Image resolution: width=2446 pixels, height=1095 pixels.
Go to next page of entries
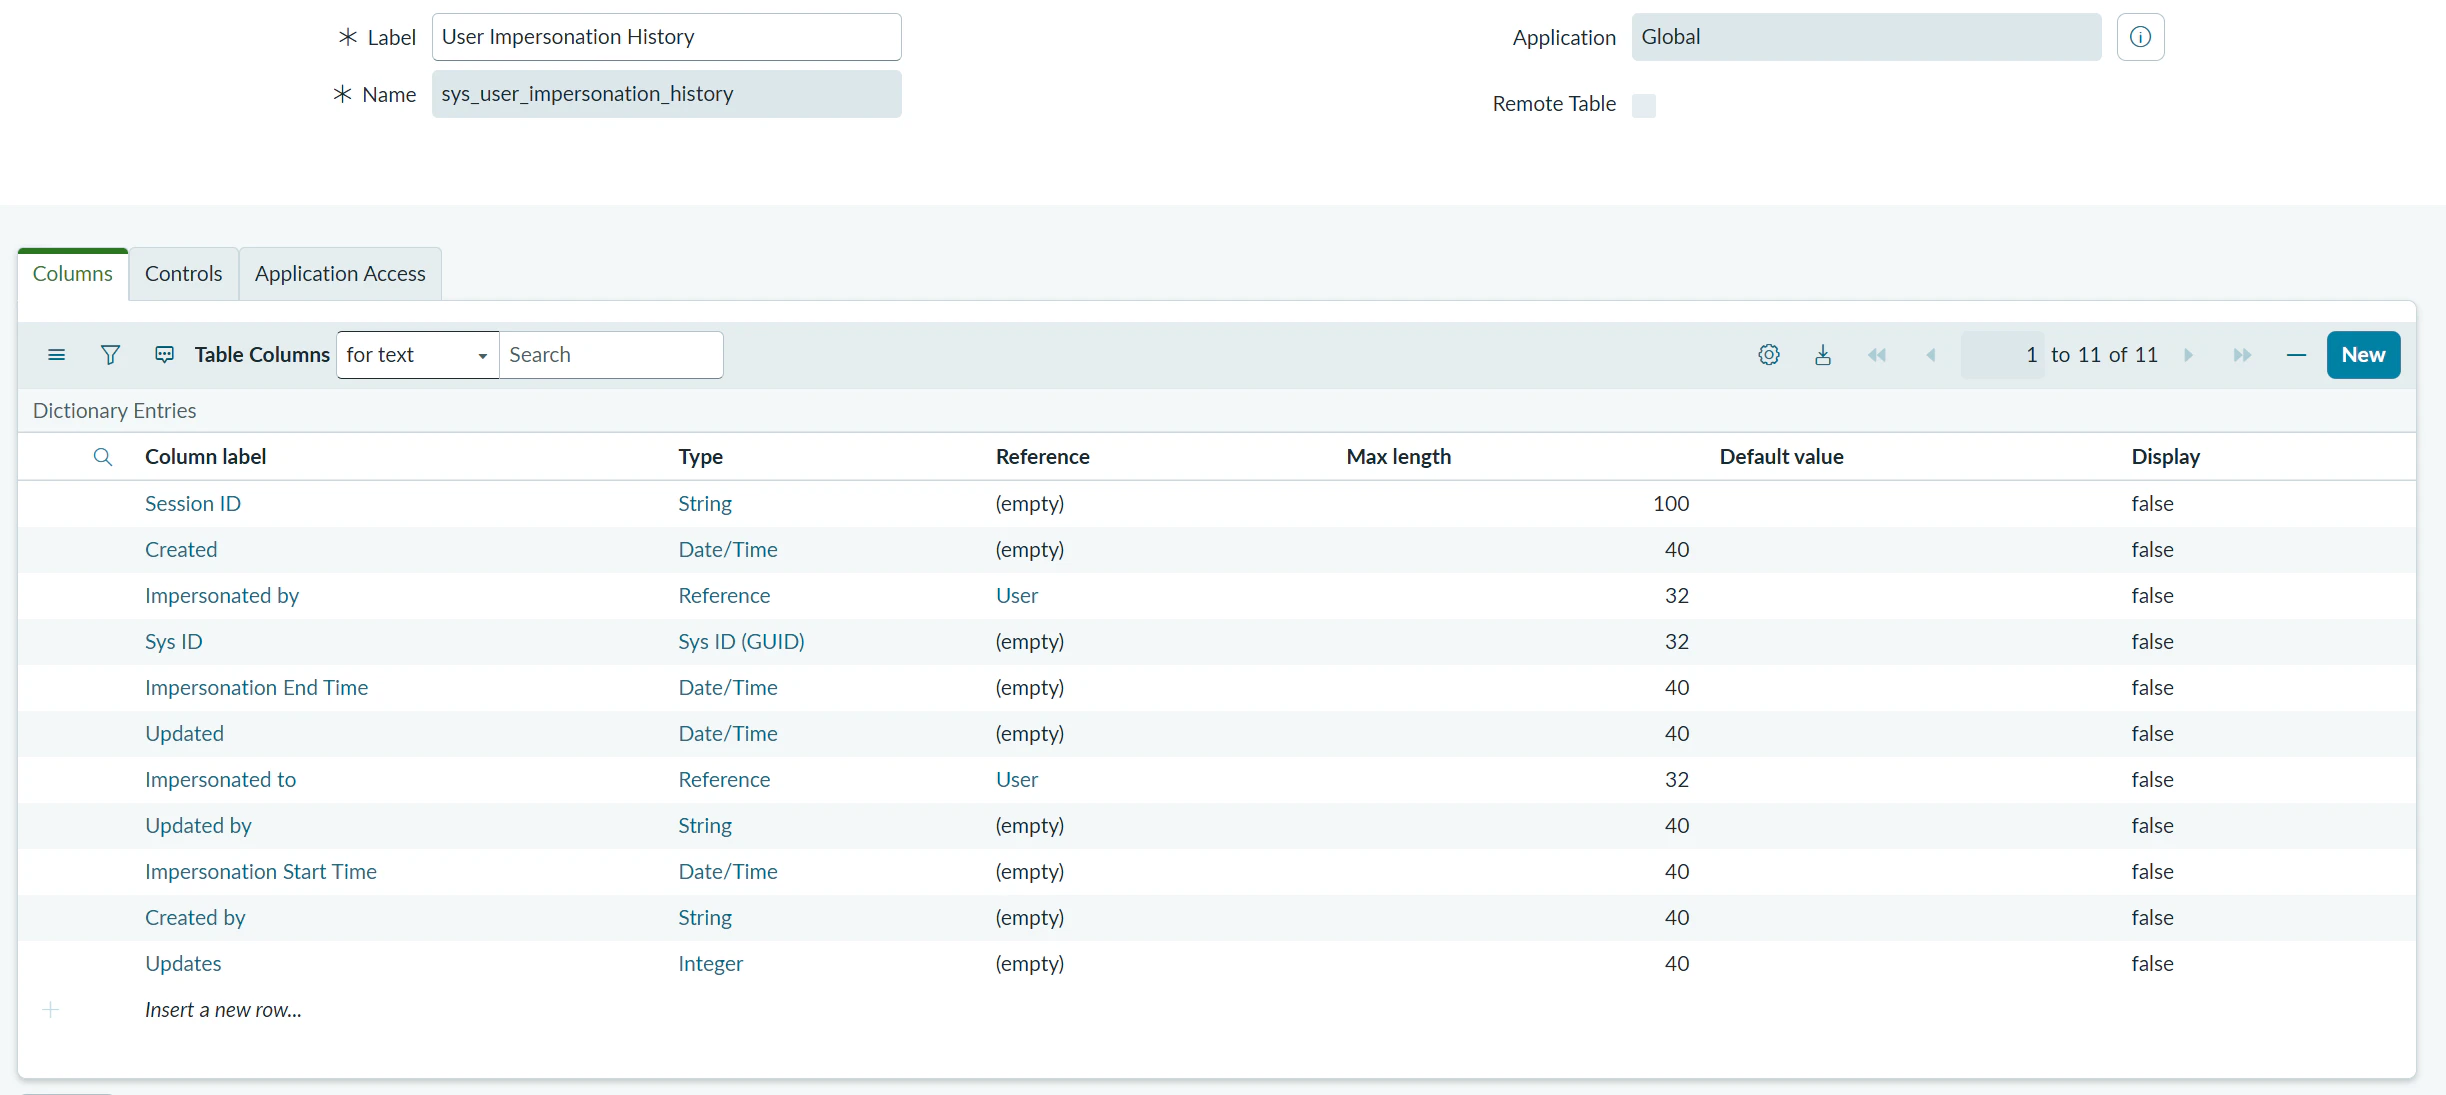(x=2189, y=355)
